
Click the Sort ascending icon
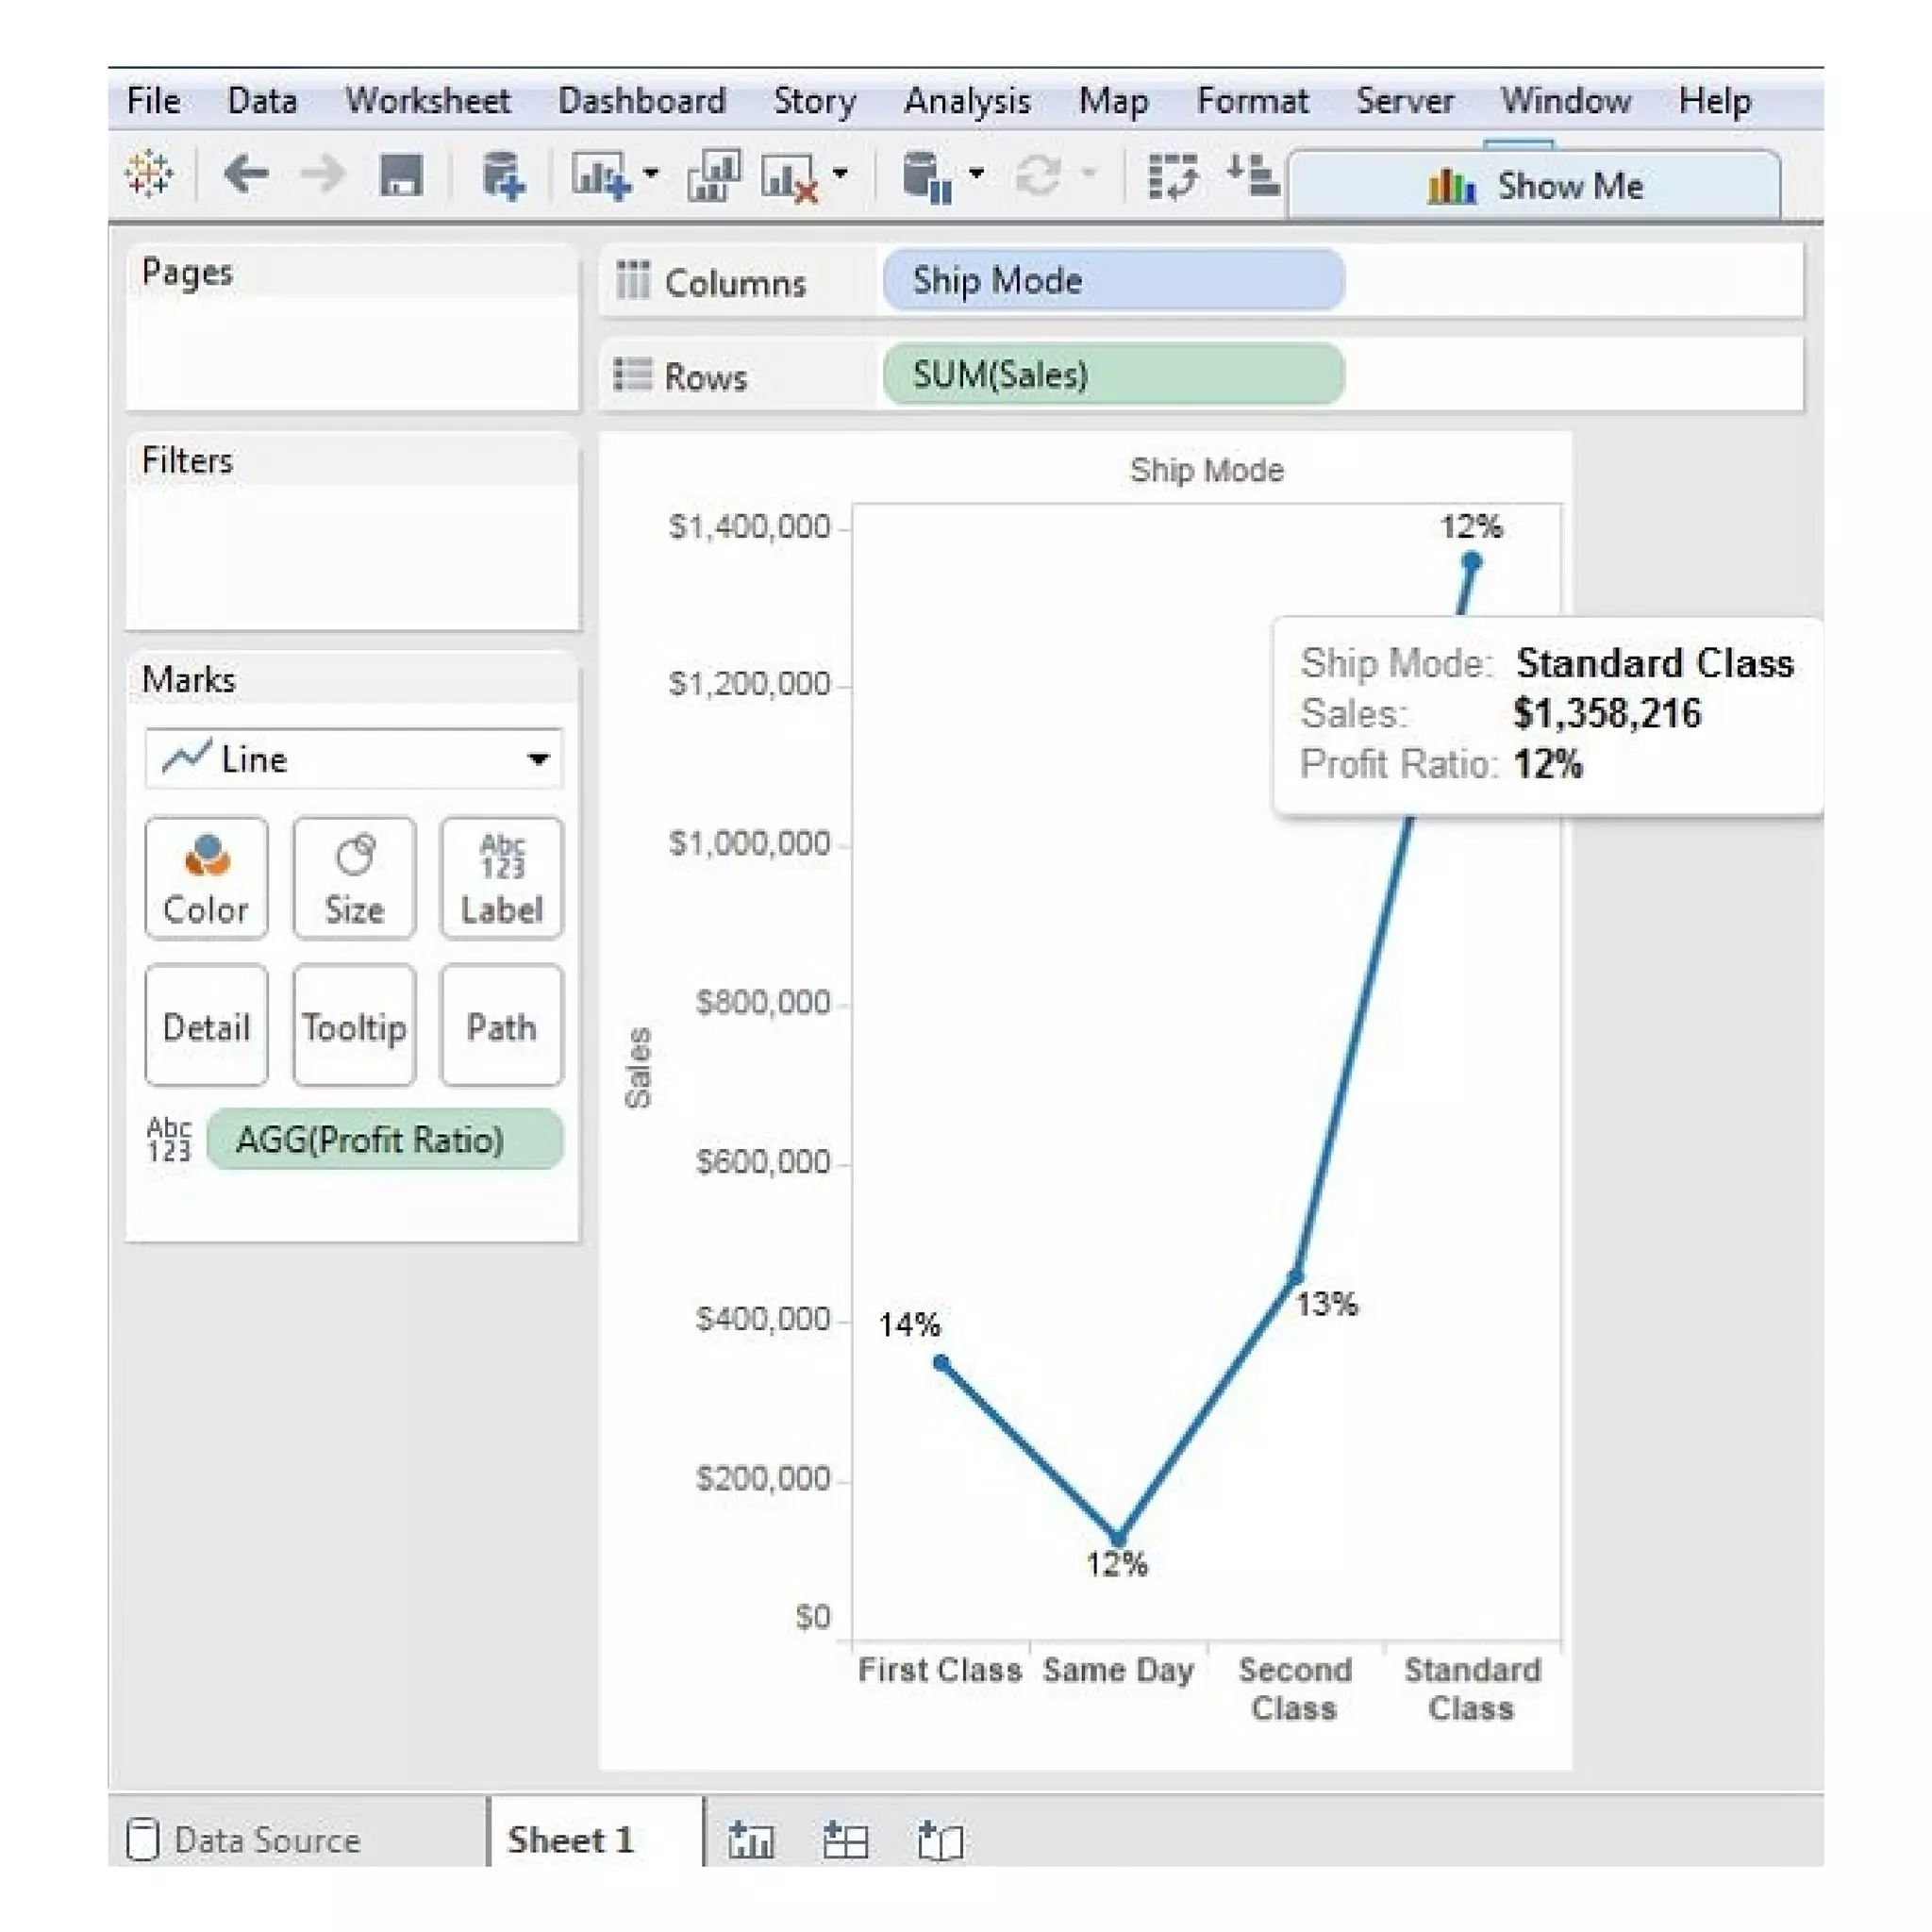pos(1252,175)
